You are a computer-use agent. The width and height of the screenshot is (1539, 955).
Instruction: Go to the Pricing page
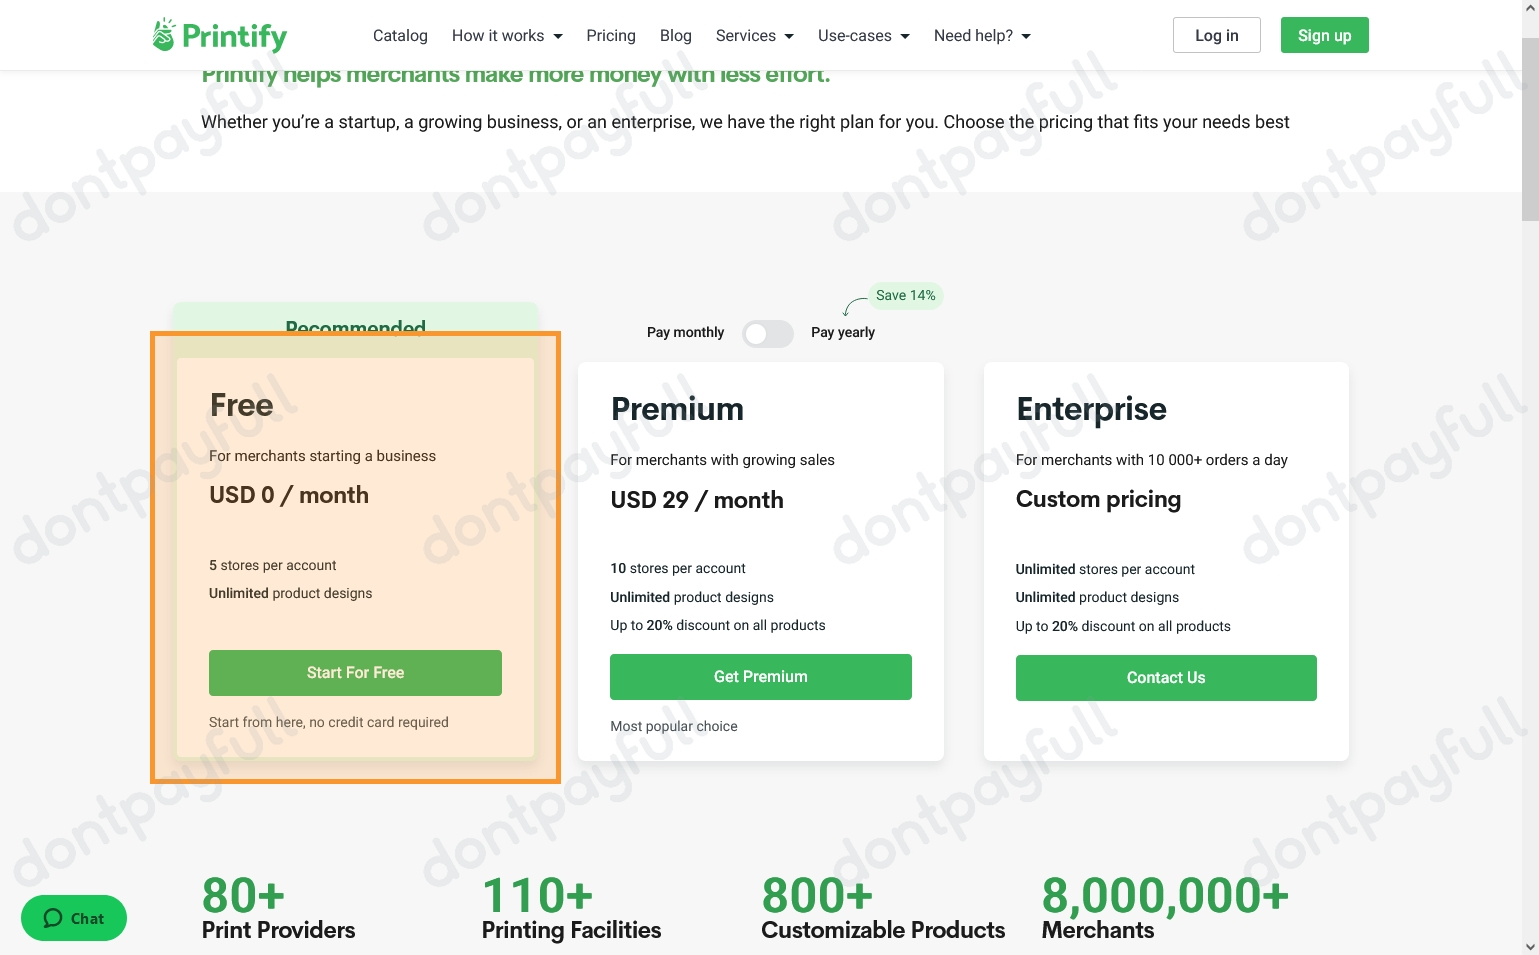pos(611,36)
